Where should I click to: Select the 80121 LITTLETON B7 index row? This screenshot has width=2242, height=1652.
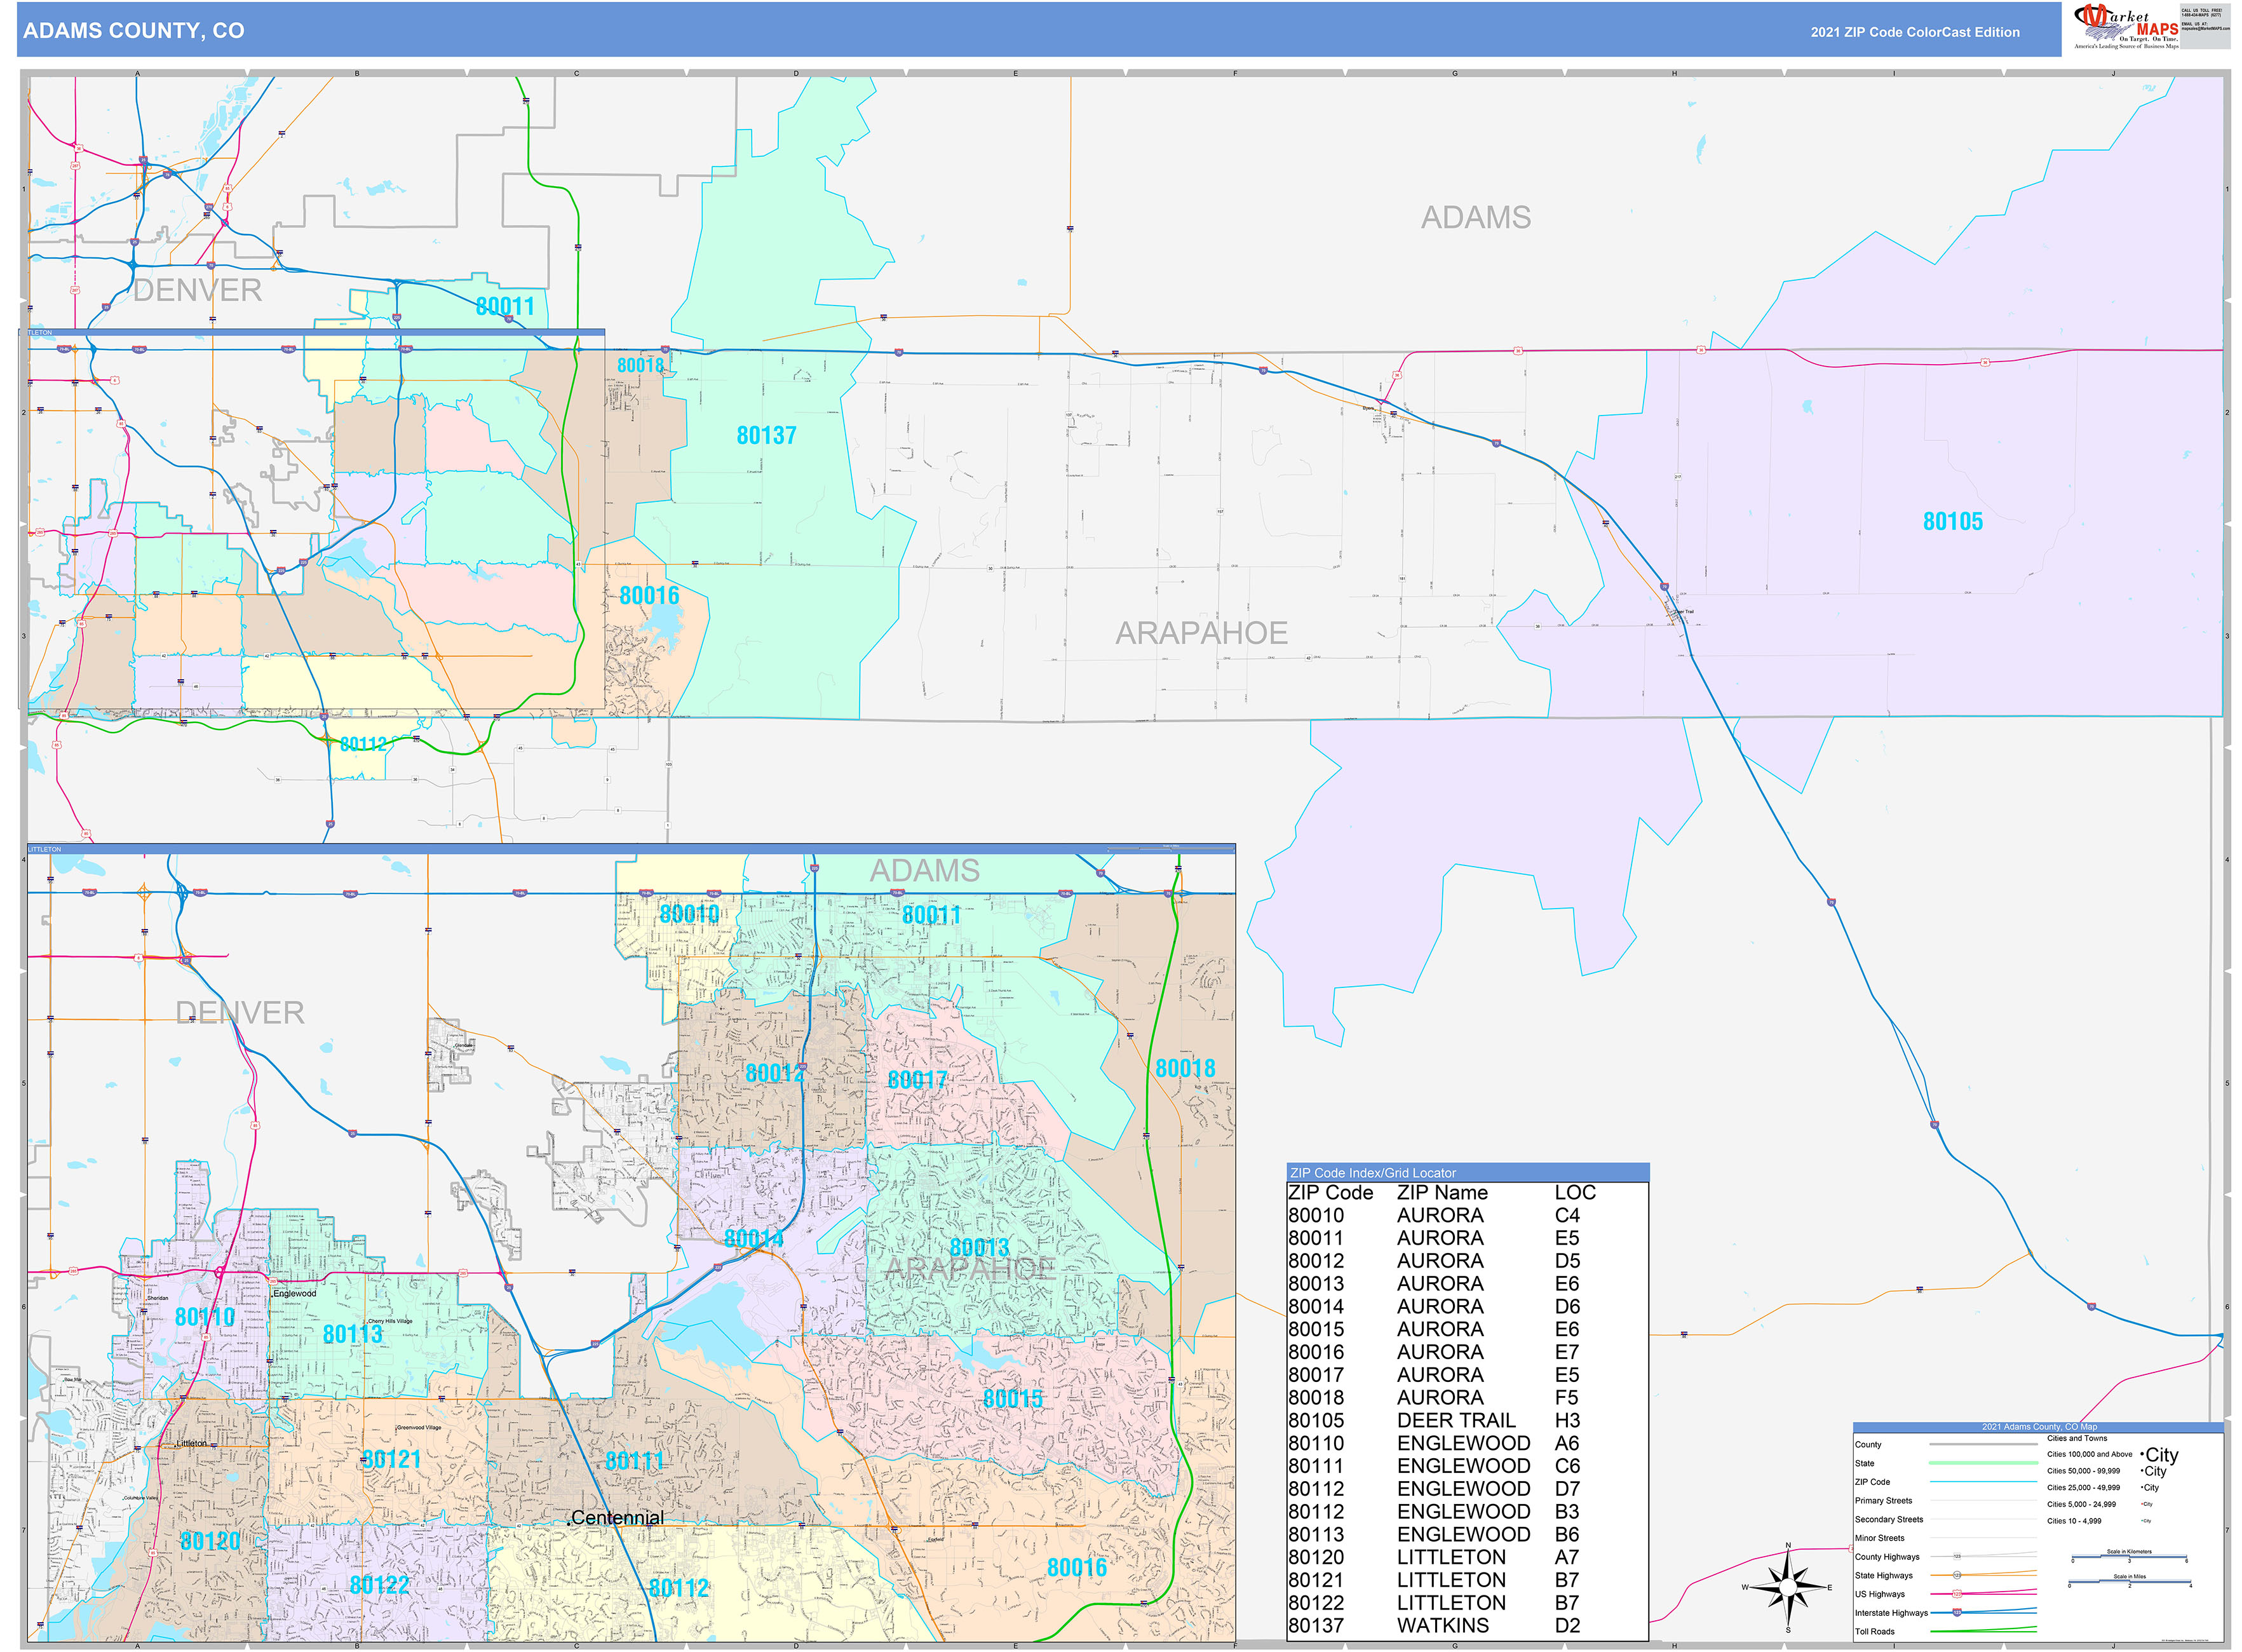point(1467,1581)
